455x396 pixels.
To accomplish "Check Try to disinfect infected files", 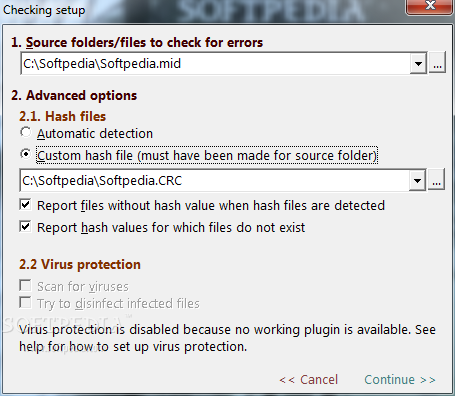I will pyautogui.click(x=25, y=303).
